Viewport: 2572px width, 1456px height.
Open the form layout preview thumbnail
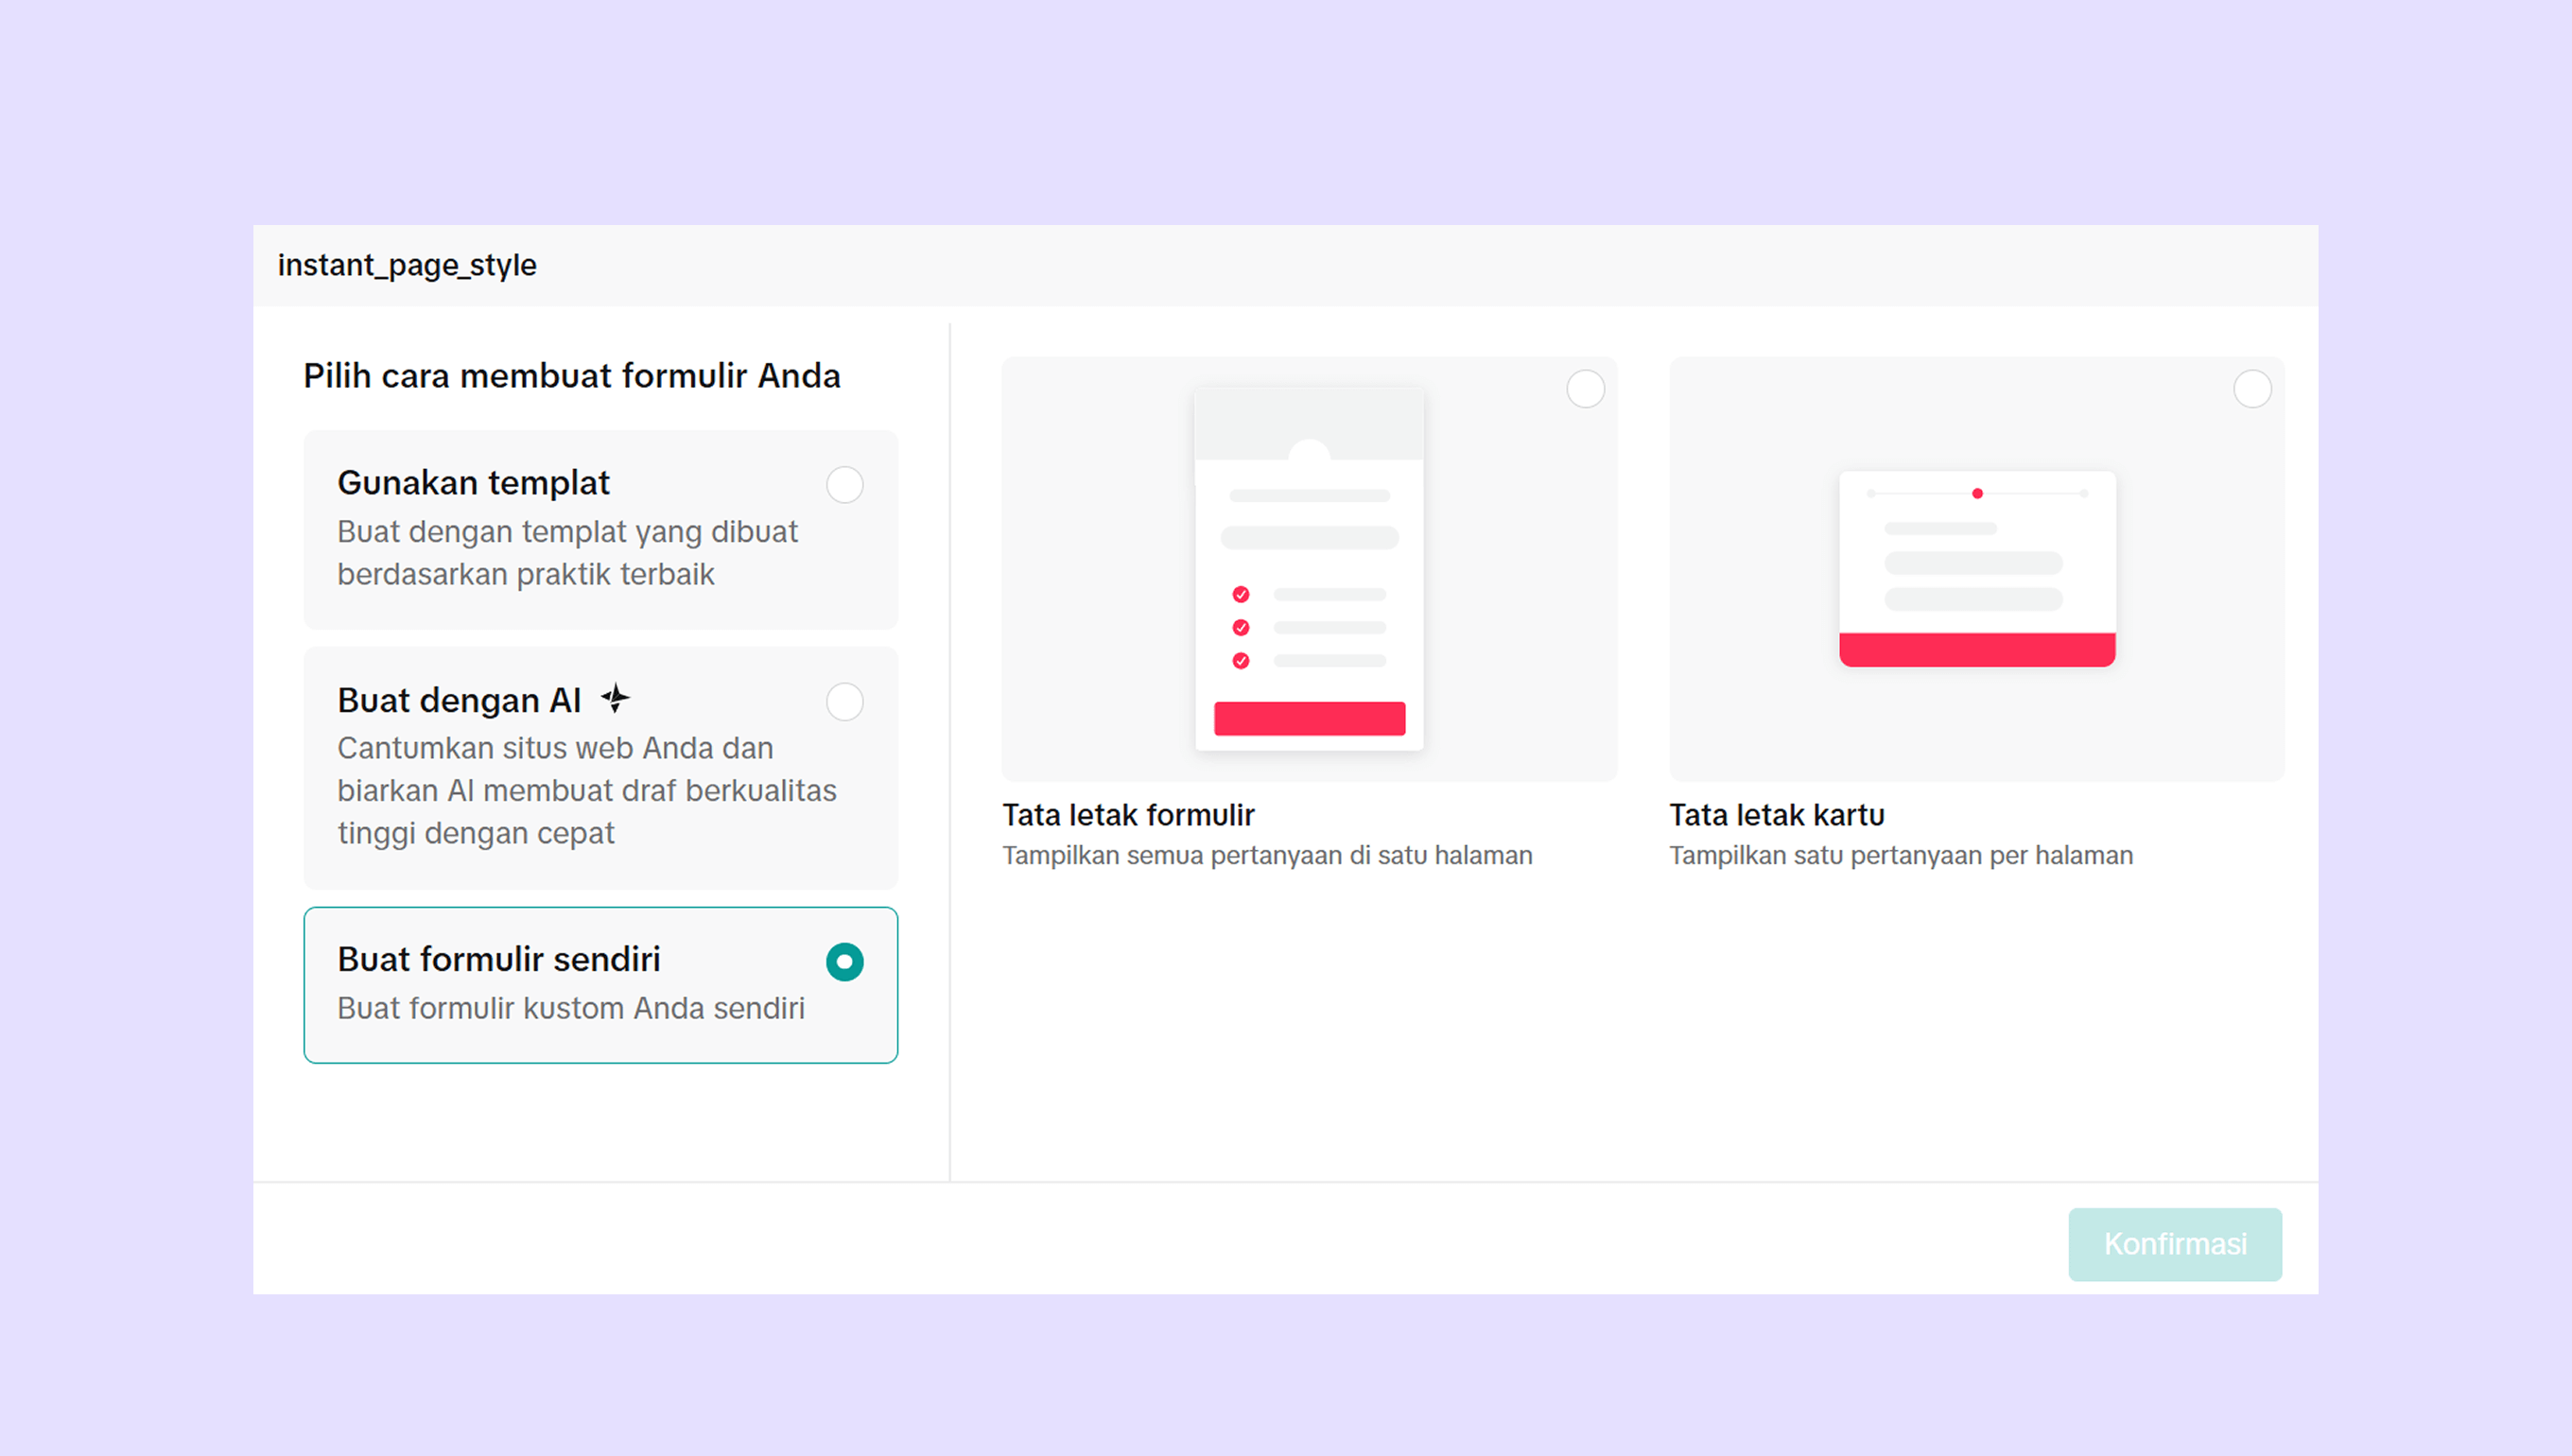point(1309,569)
